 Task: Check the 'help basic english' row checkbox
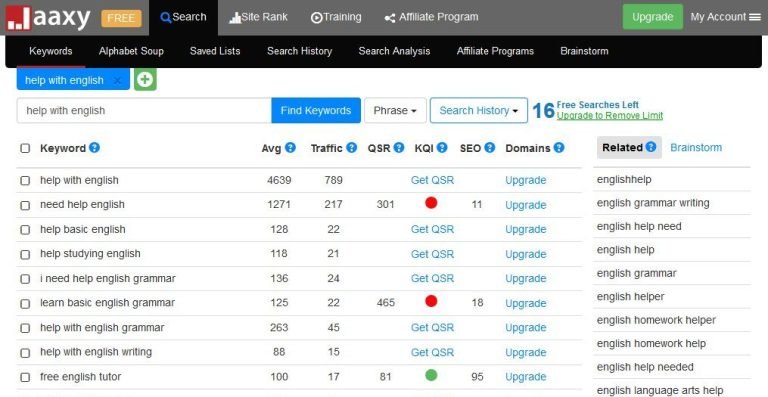(25, 230)
